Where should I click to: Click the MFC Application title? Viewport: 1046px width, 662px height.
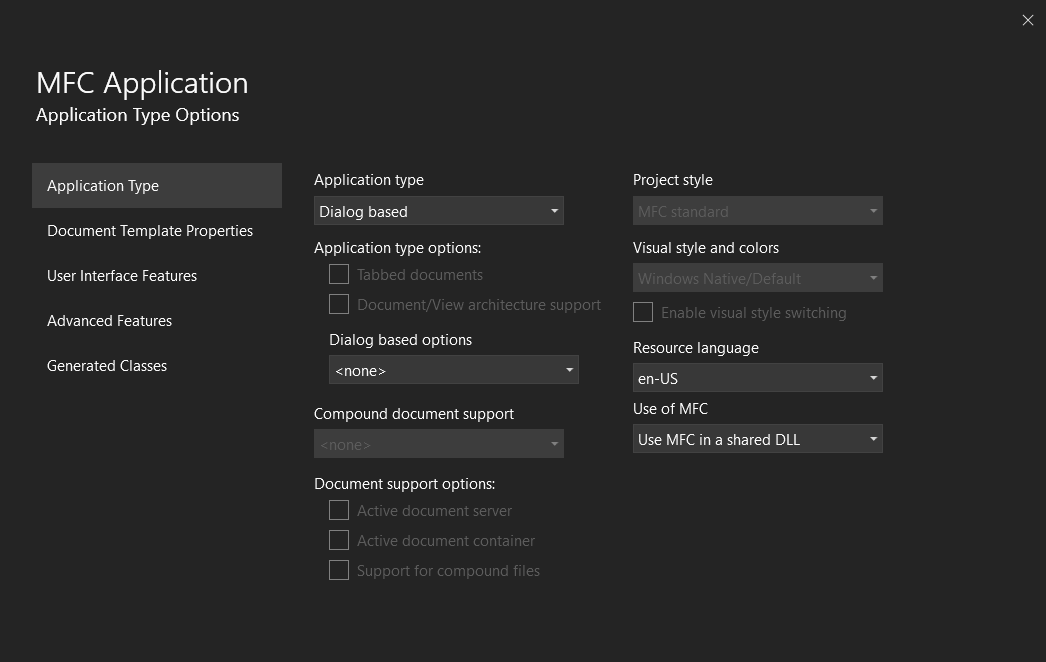tap(142, 83)
